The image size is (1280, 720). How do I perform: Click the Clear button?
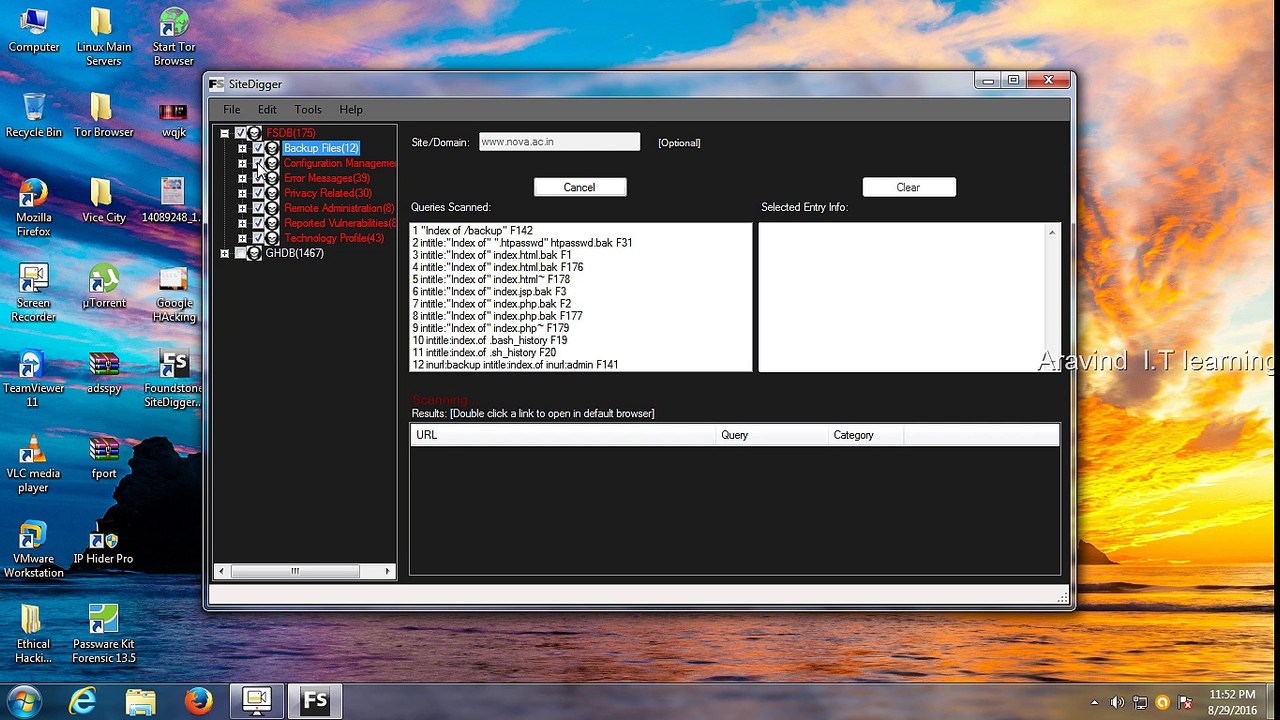pyautogui.click(x=909, y=187)
